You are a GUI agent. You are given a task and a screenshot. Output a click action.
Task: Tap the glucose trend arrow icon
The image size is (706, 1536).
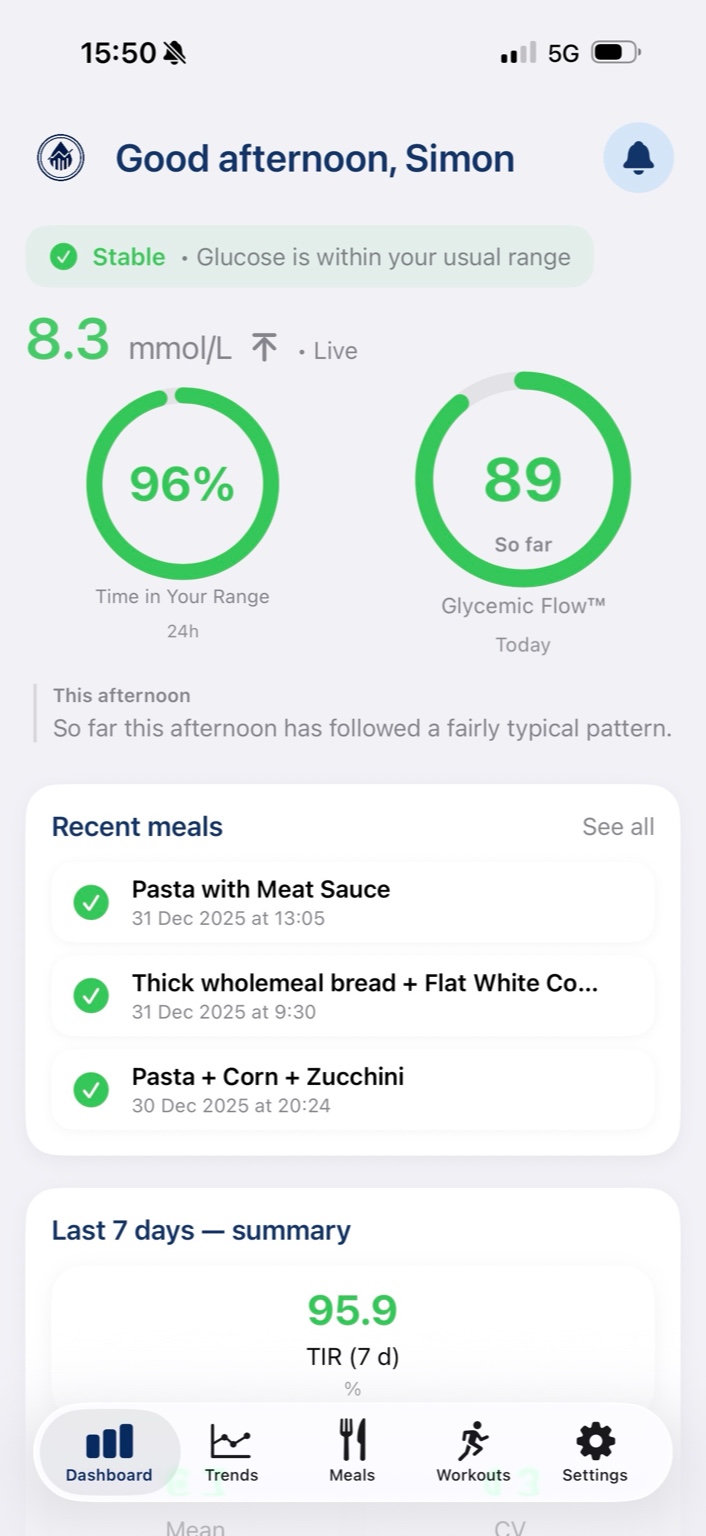click(x=264, y=348)
